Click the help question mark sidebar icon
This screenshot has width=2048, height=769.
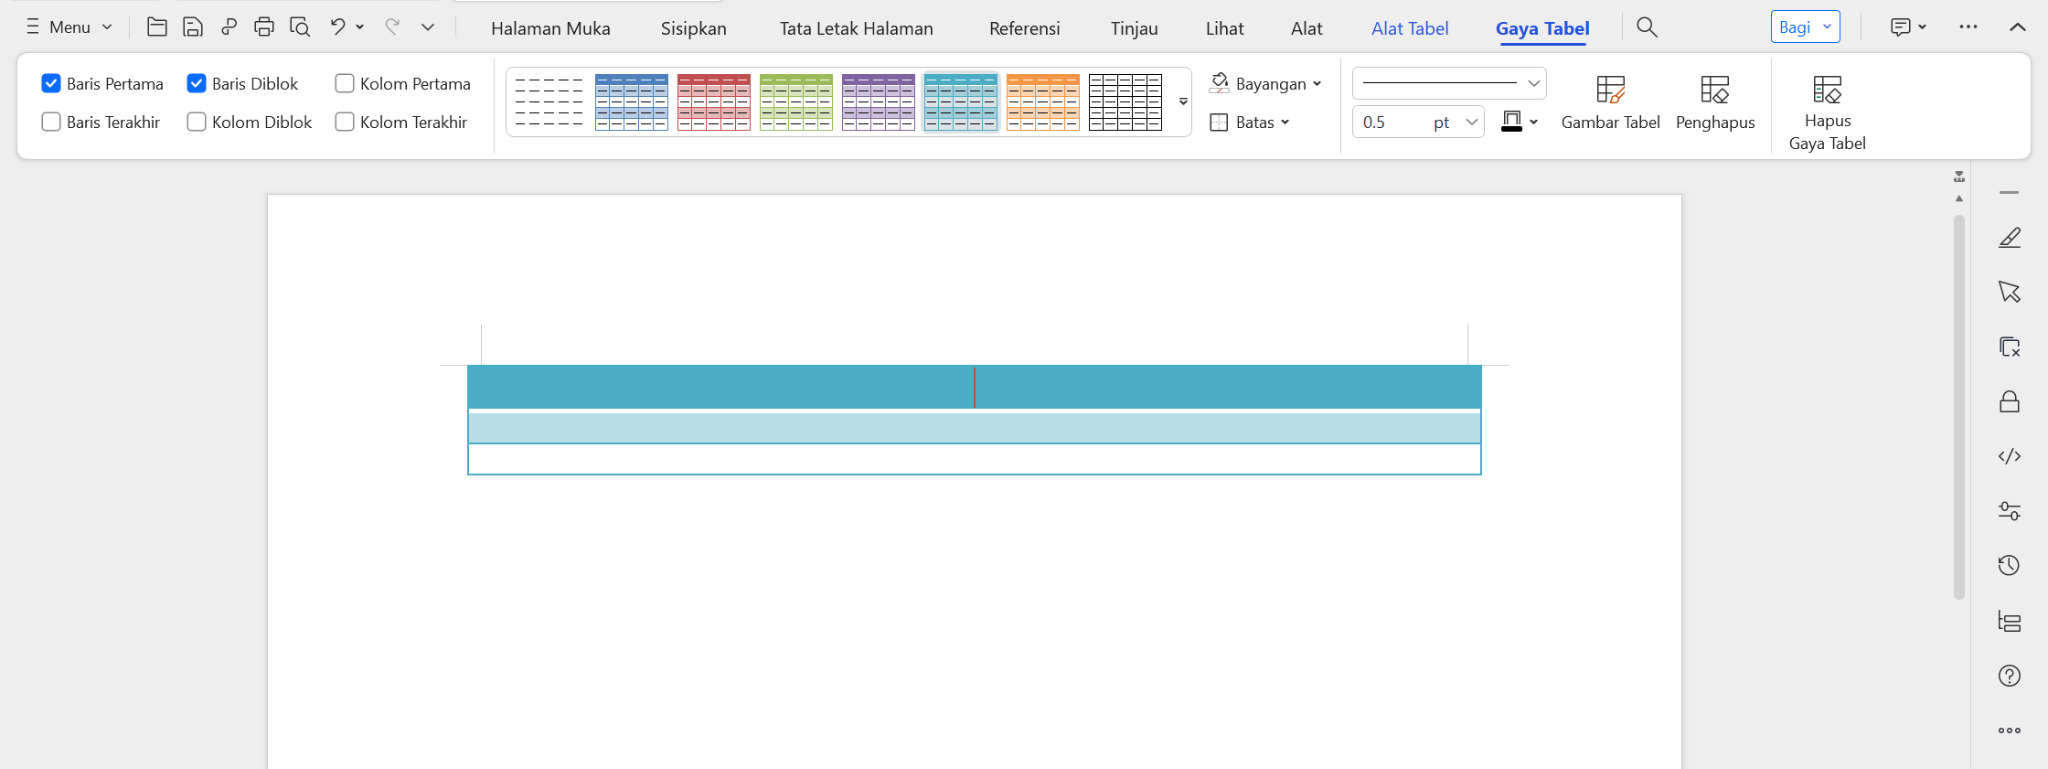click(x=2009, y=676)
